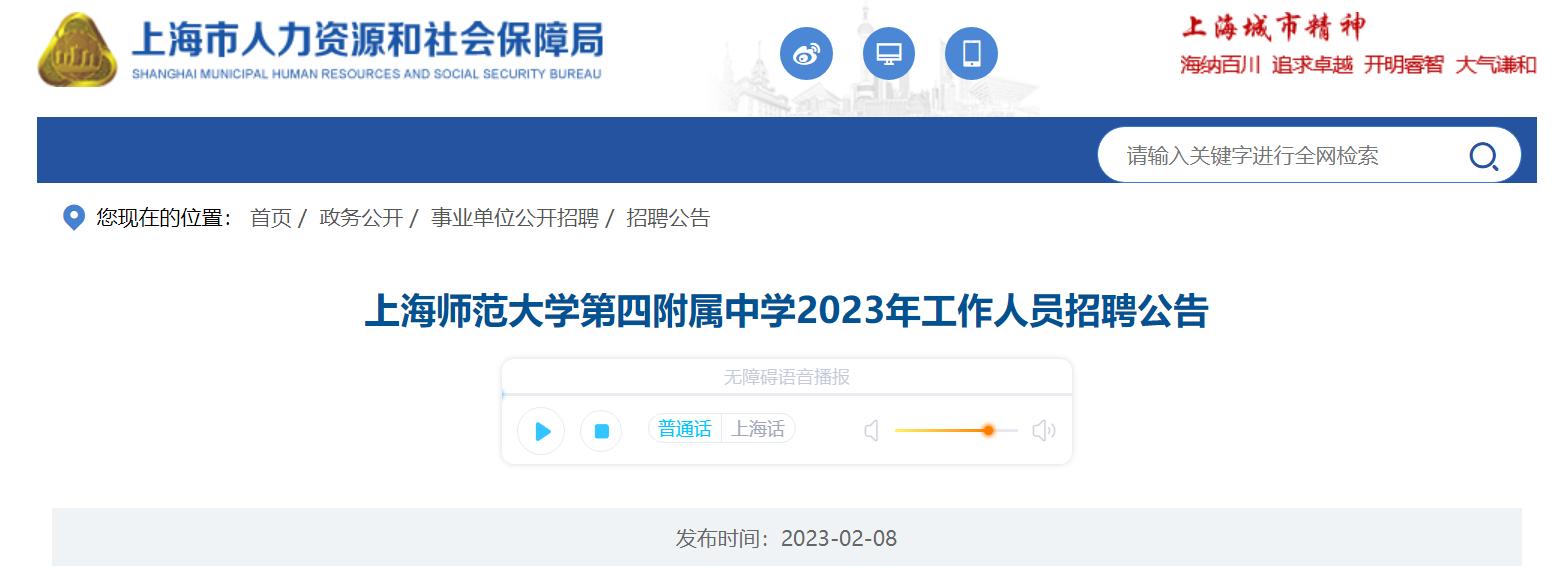Navigate to 事业单位公开招聘 breadcrumb
This screenshot has height=584, width=1556.
tap(514, 218)
